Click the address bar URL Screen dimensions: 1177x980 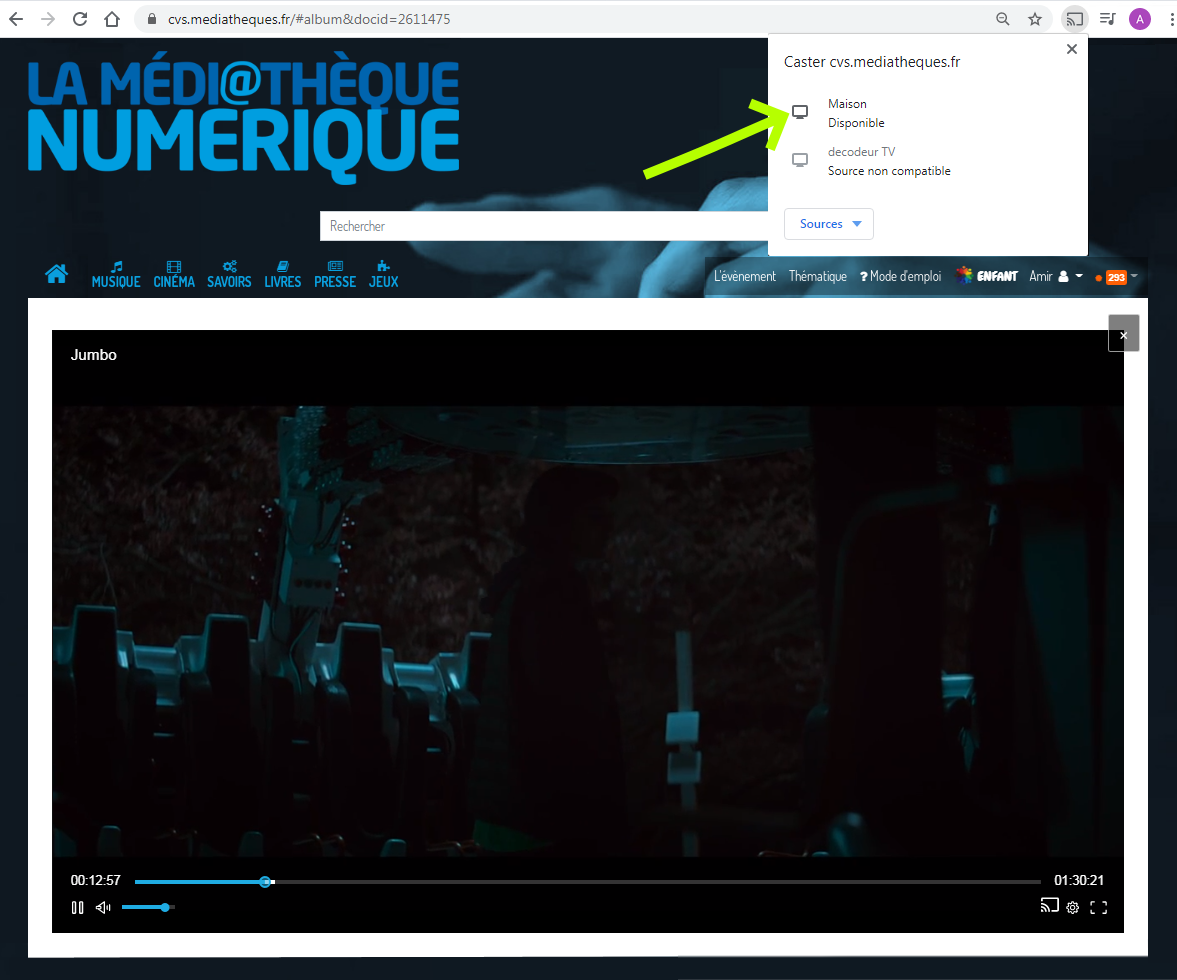(309, 19)
